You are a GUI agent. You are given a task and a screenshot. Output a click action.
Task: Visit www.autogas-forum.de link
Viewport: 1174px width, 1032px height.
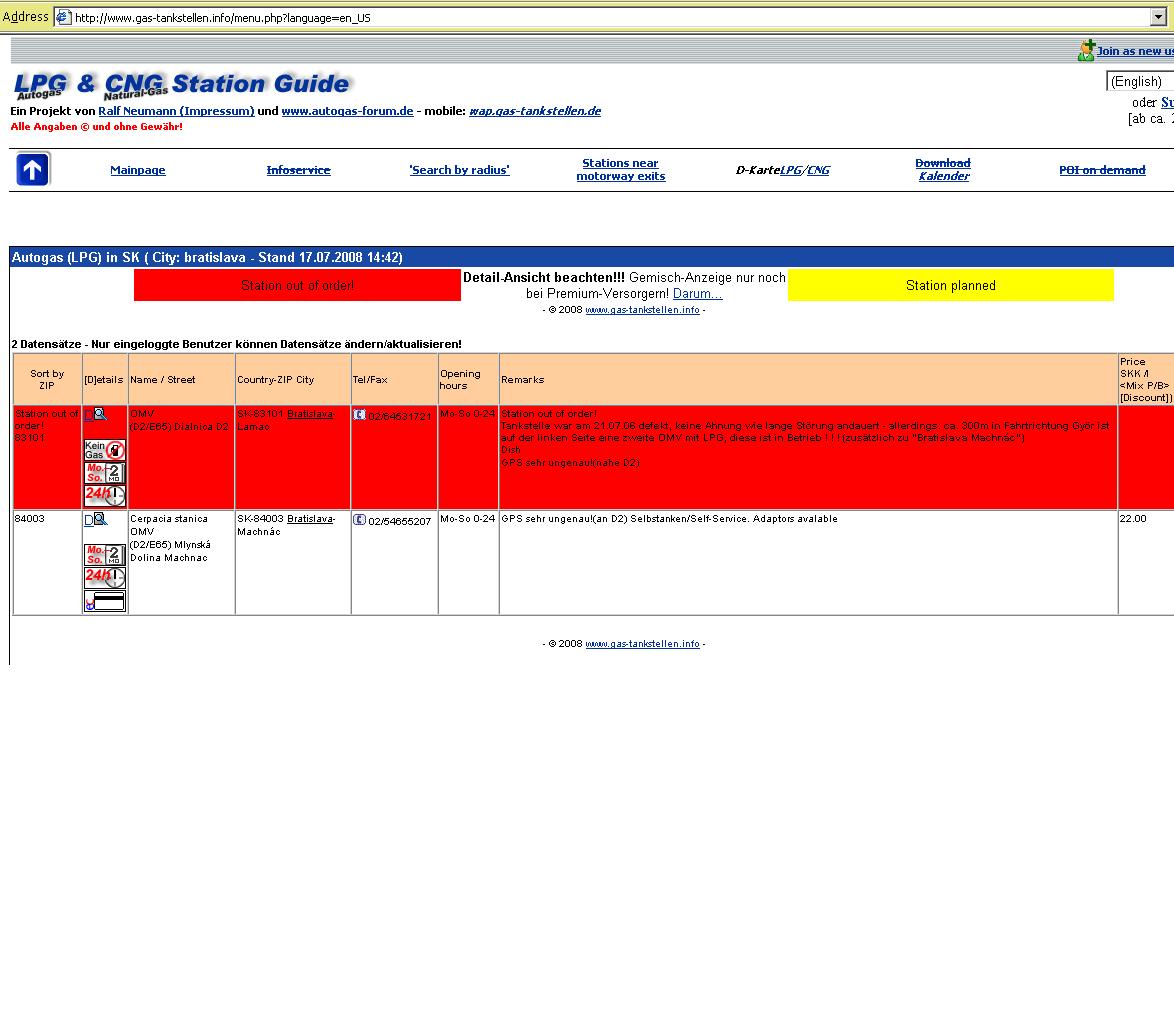(x=347, y=111)
